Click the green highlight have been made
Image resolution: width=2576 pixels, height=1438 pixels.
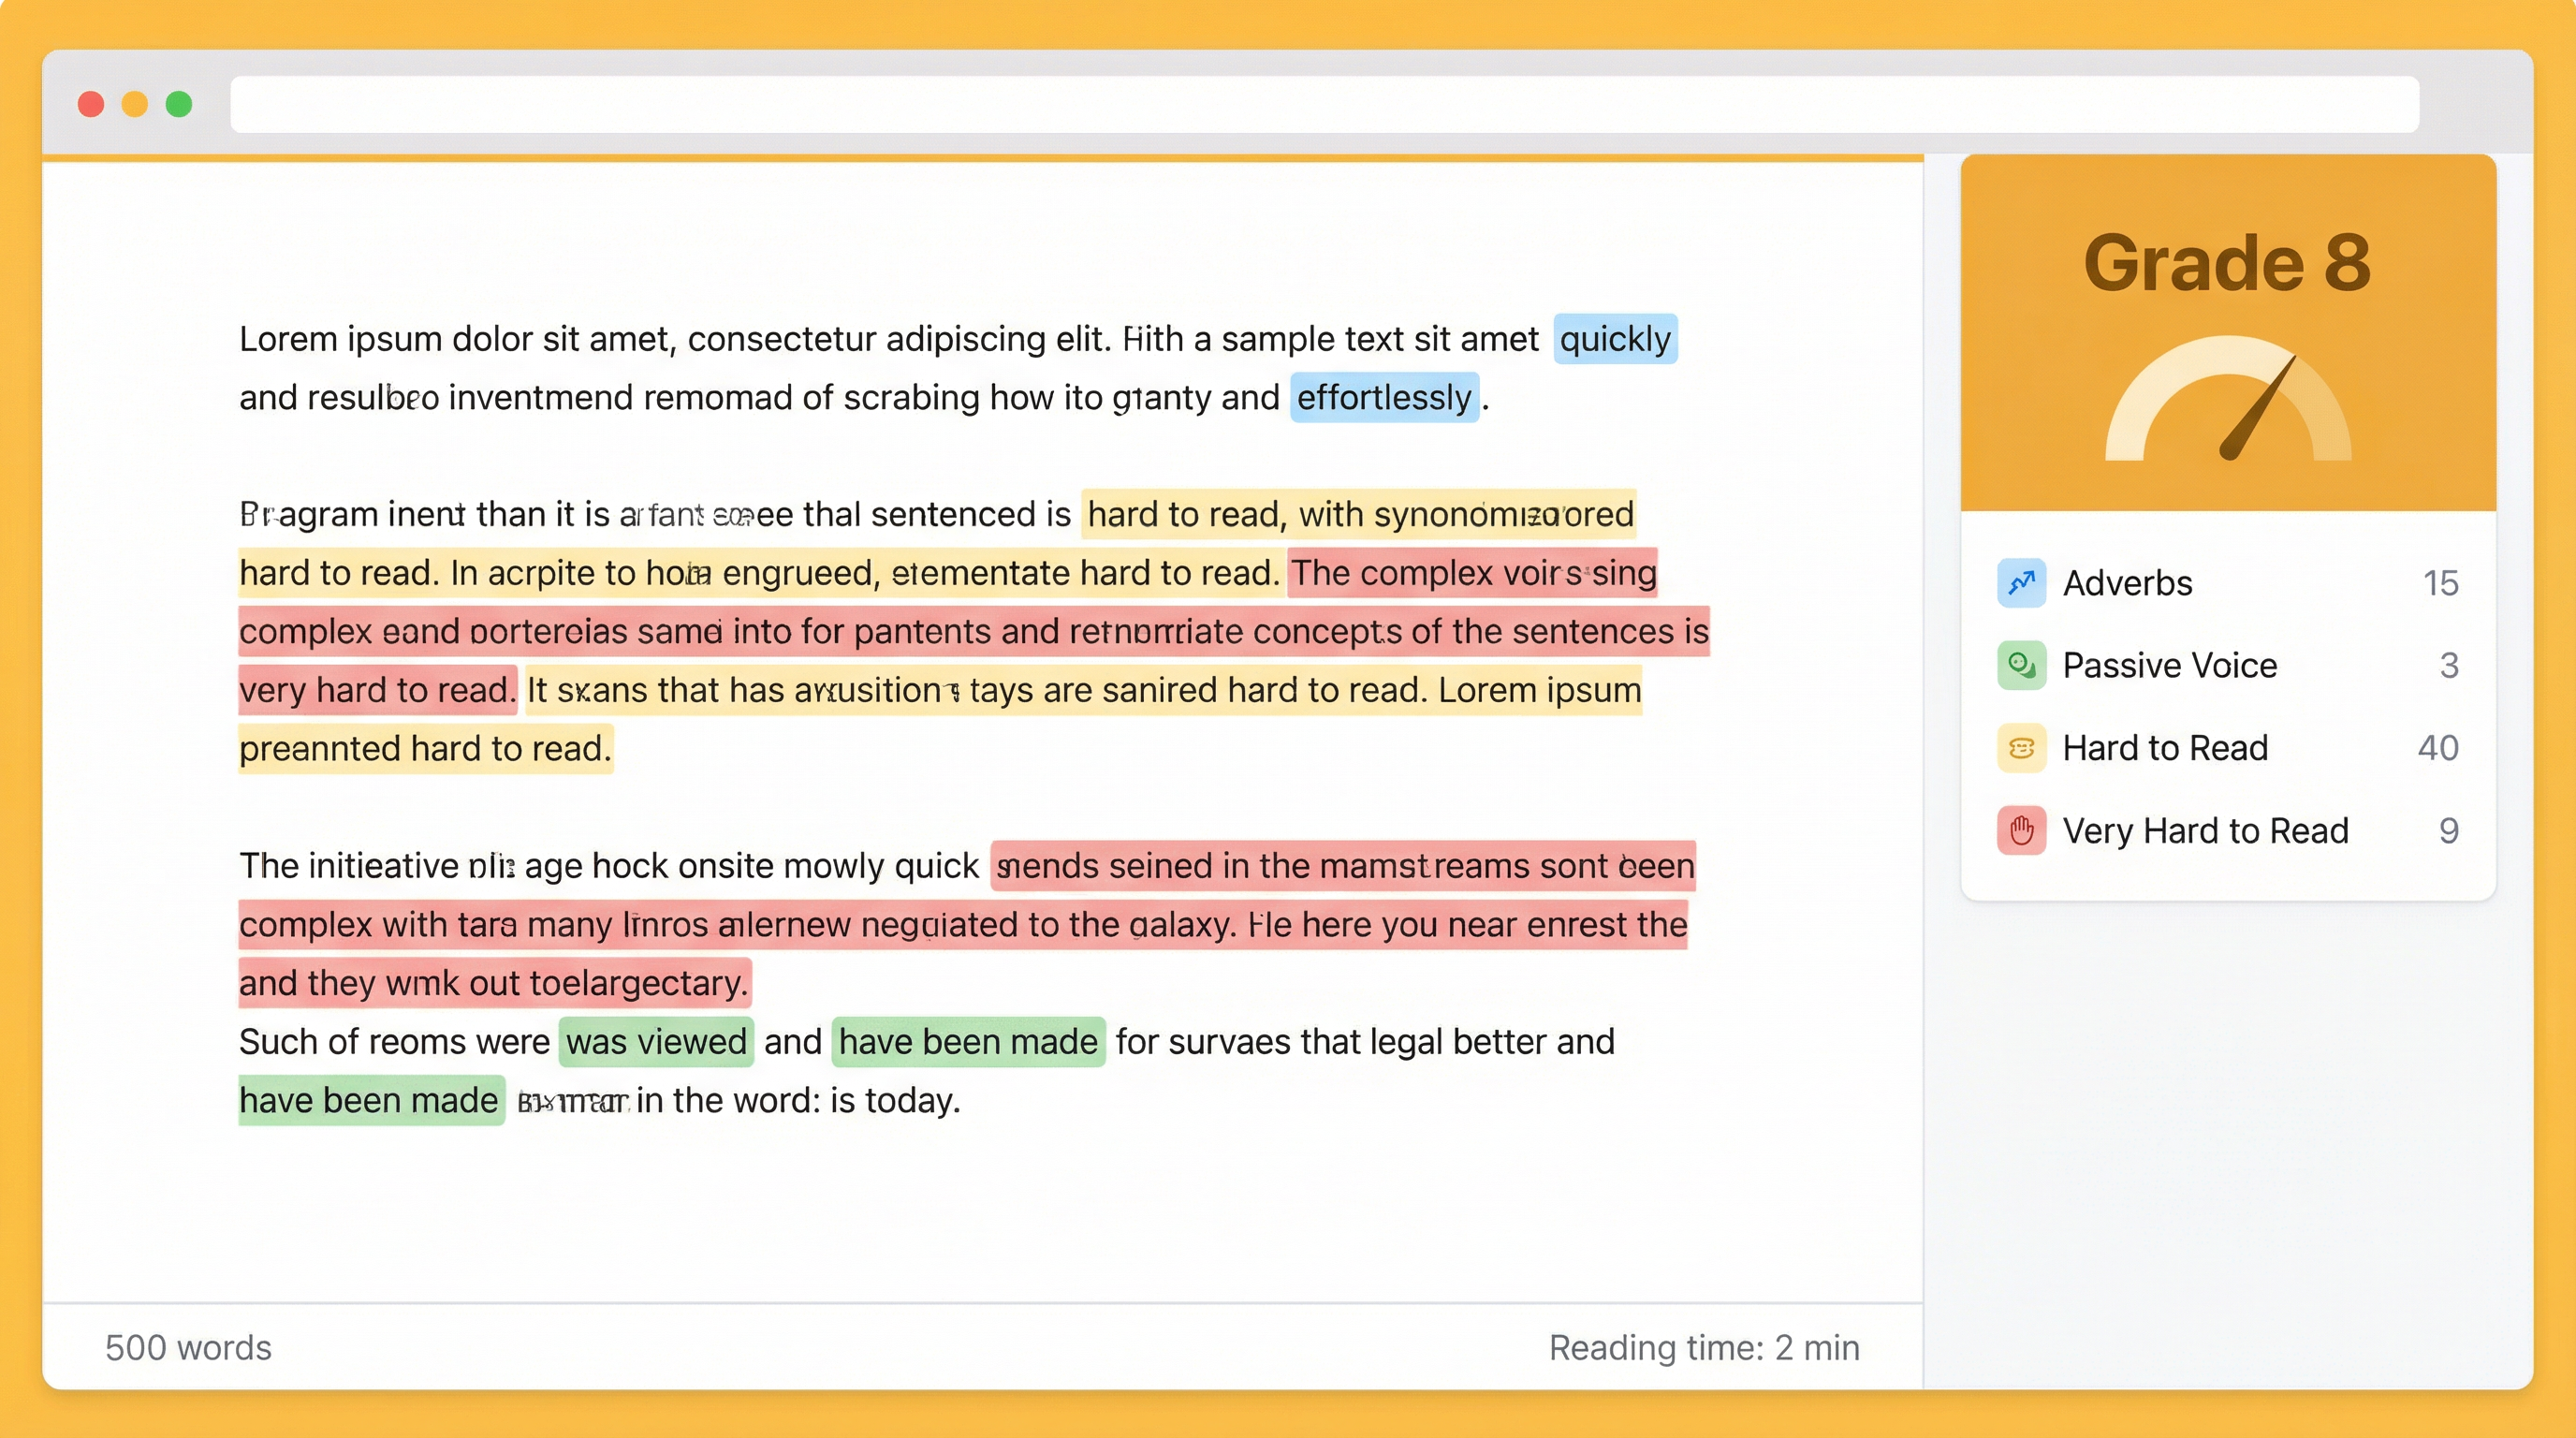pos(967,1041)
